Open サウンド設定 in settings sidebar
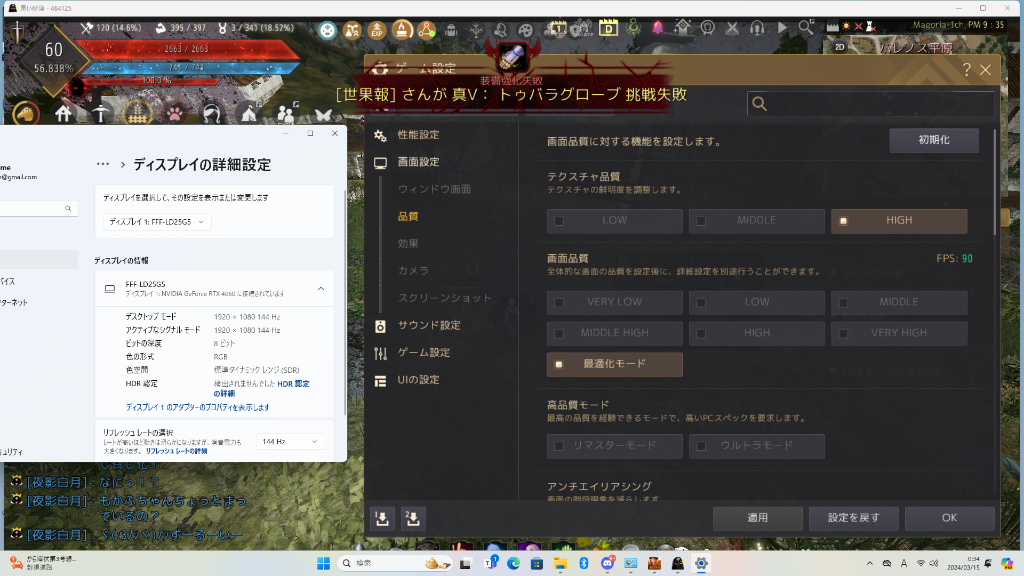The image size is (1024, 576). [x=428, y=325]
